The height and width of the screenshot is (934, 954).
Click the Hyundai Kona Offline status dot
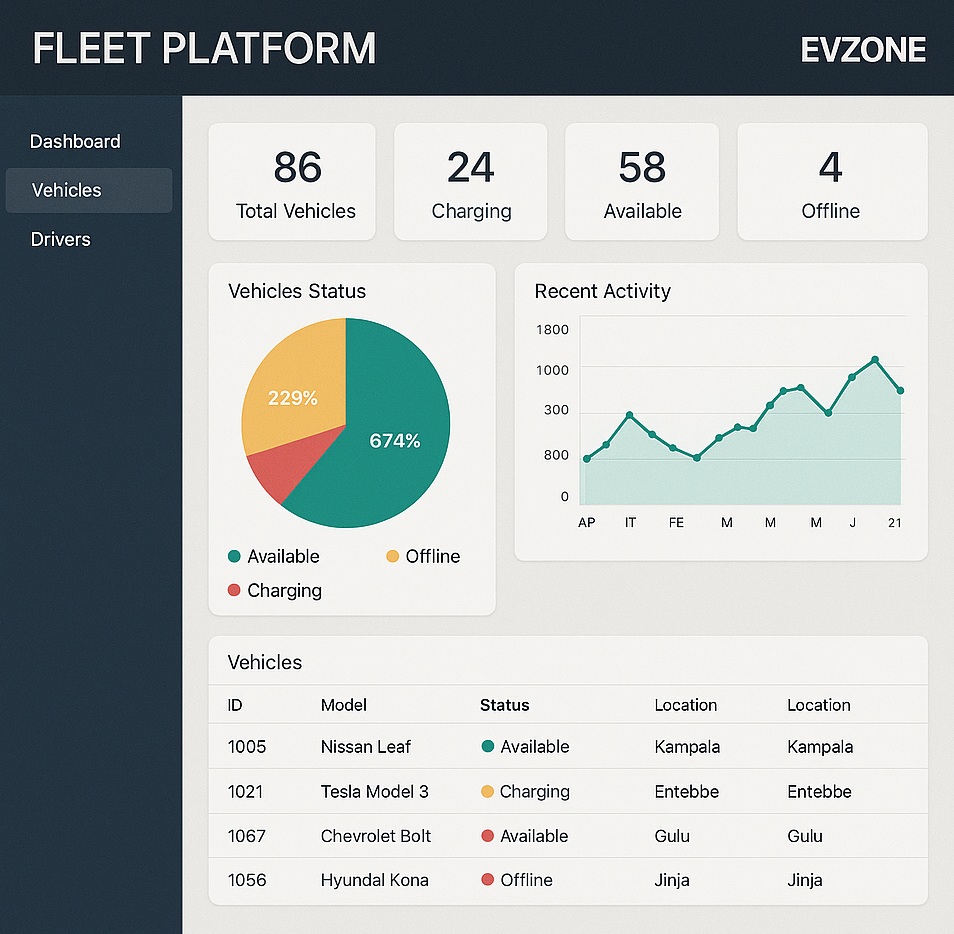(x=488, y=880)
